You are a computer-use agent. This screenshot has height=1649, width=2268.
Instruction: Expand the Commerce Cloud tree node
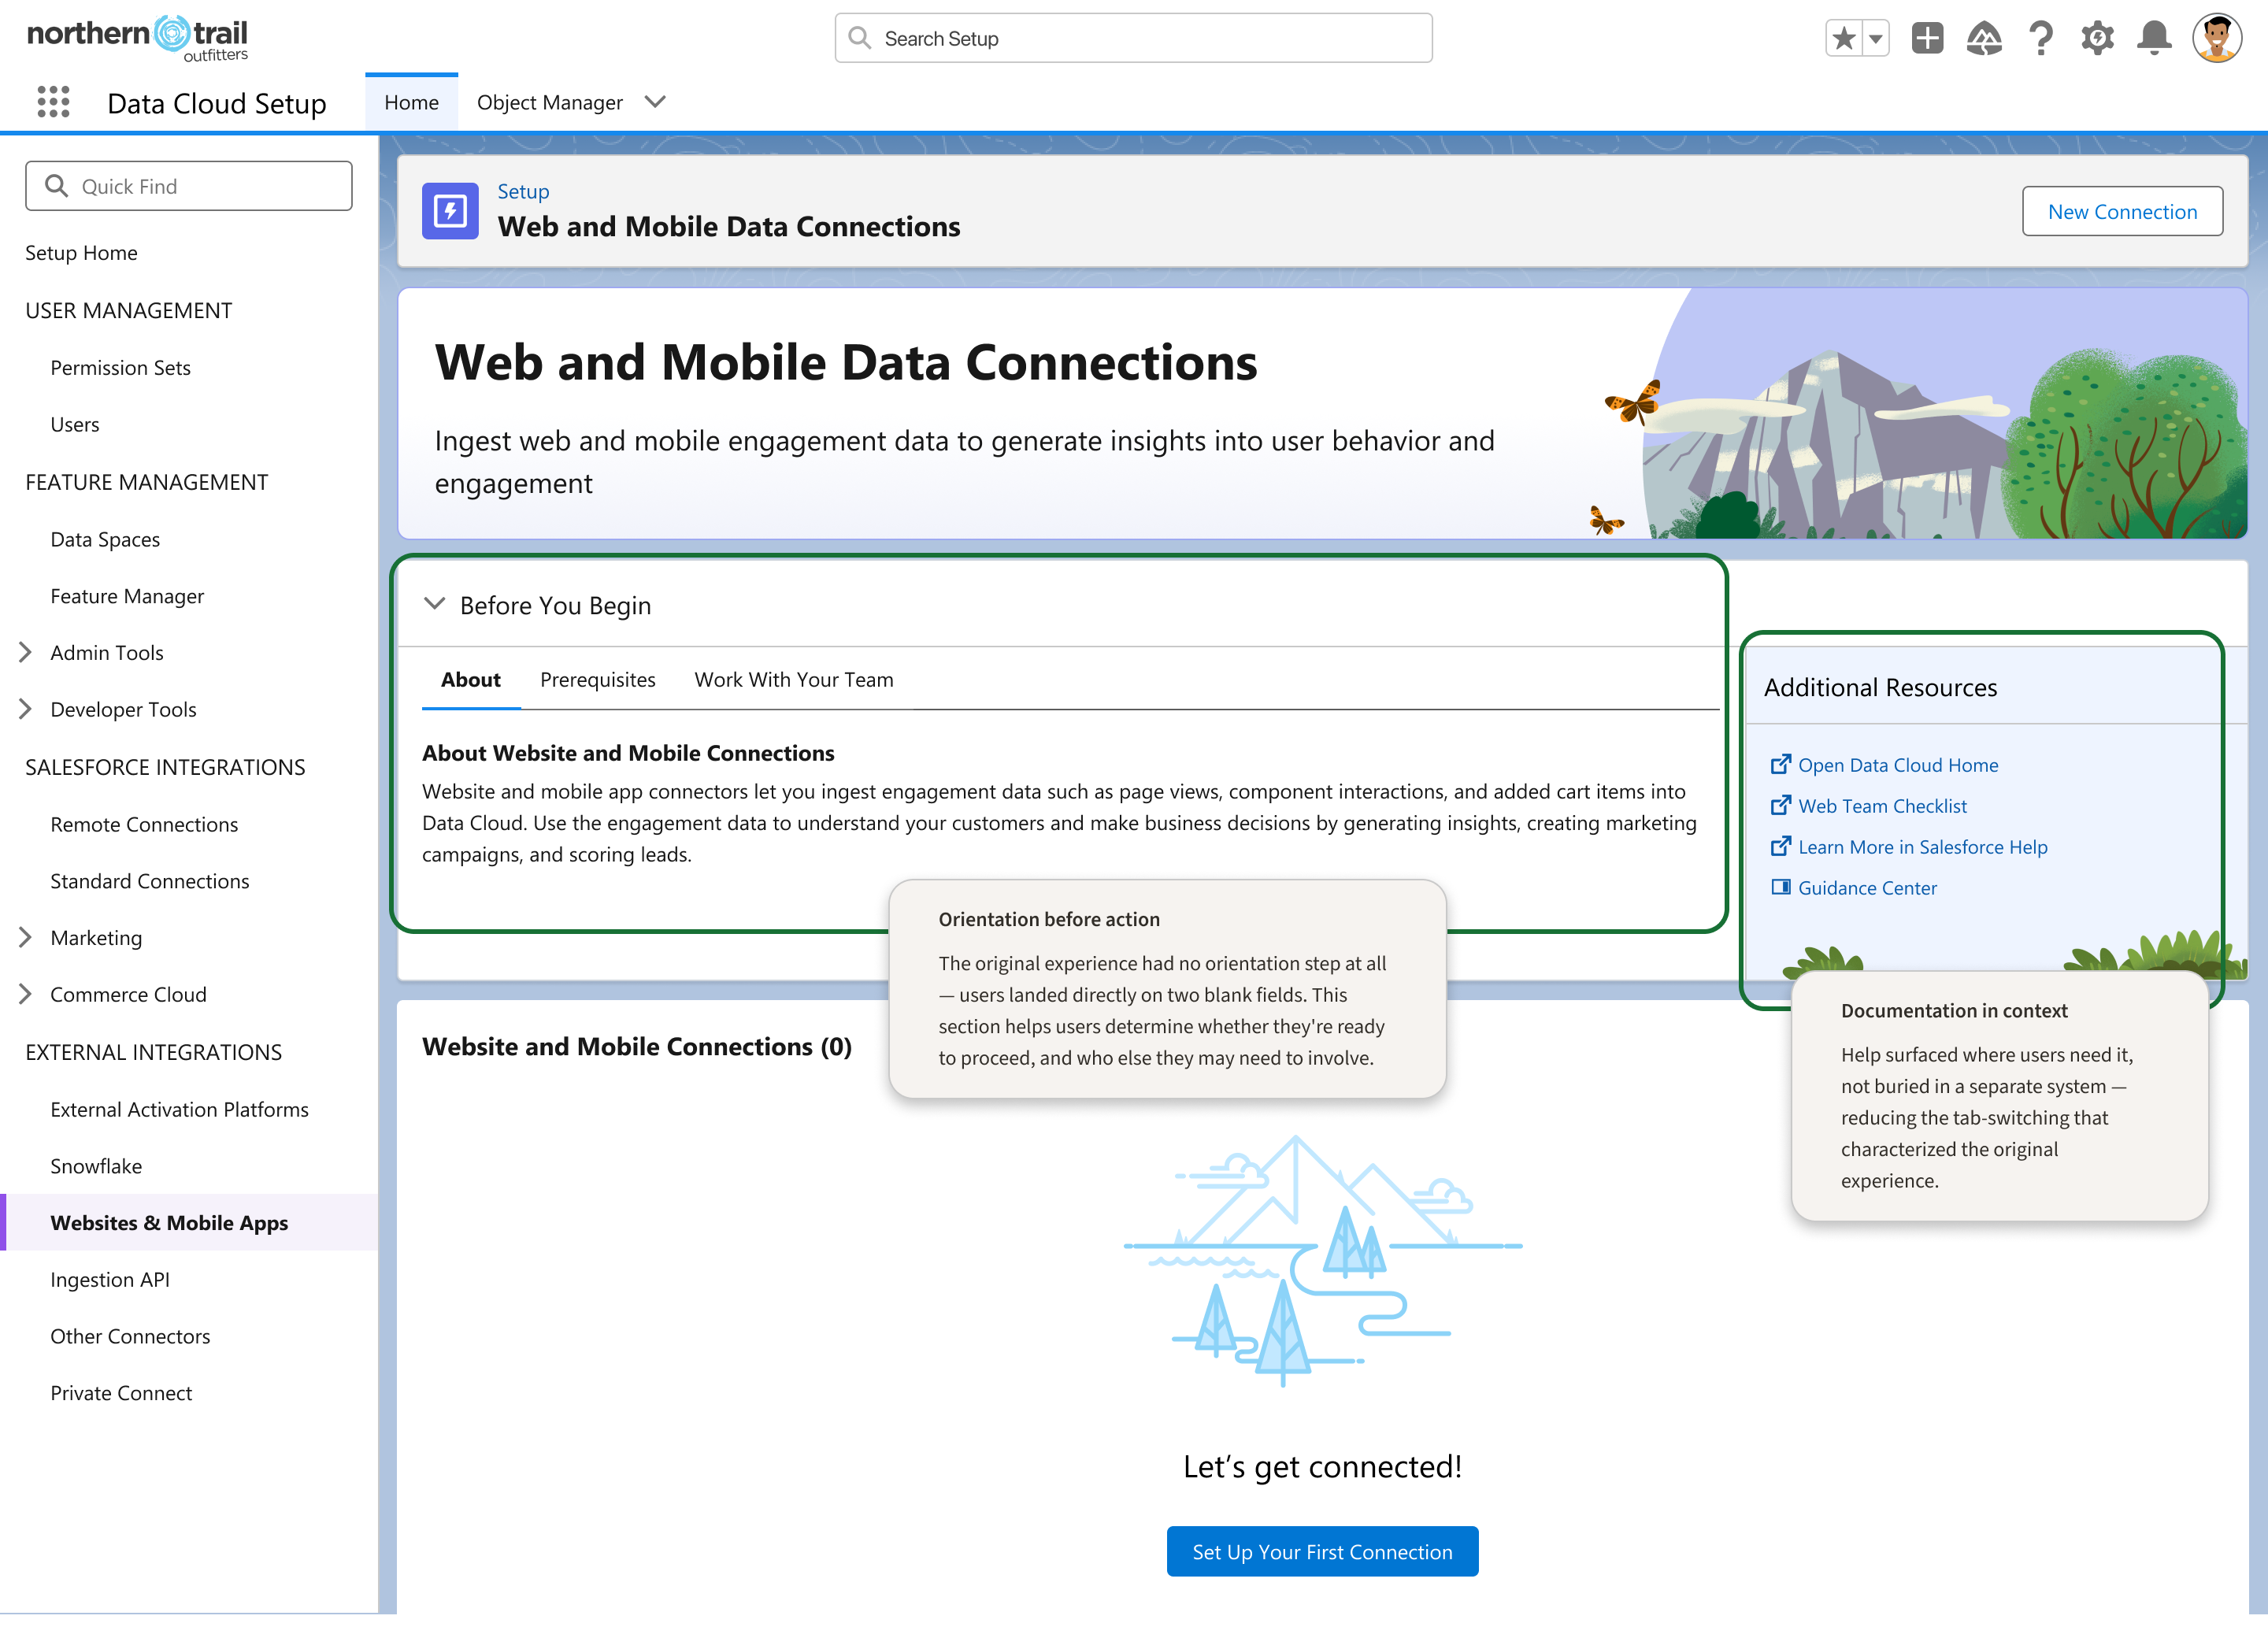tap(26, 995)
